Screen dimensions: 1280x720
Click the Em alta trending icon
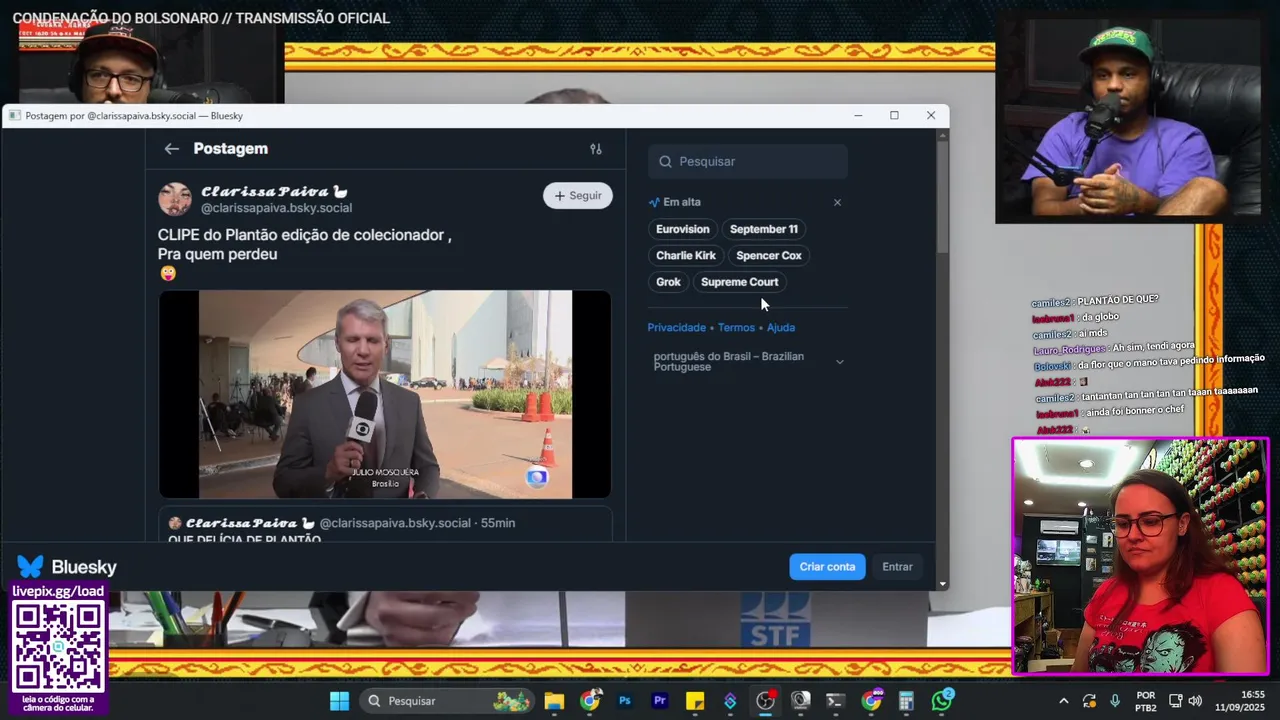pyautogui.click(x=654, y=202)
